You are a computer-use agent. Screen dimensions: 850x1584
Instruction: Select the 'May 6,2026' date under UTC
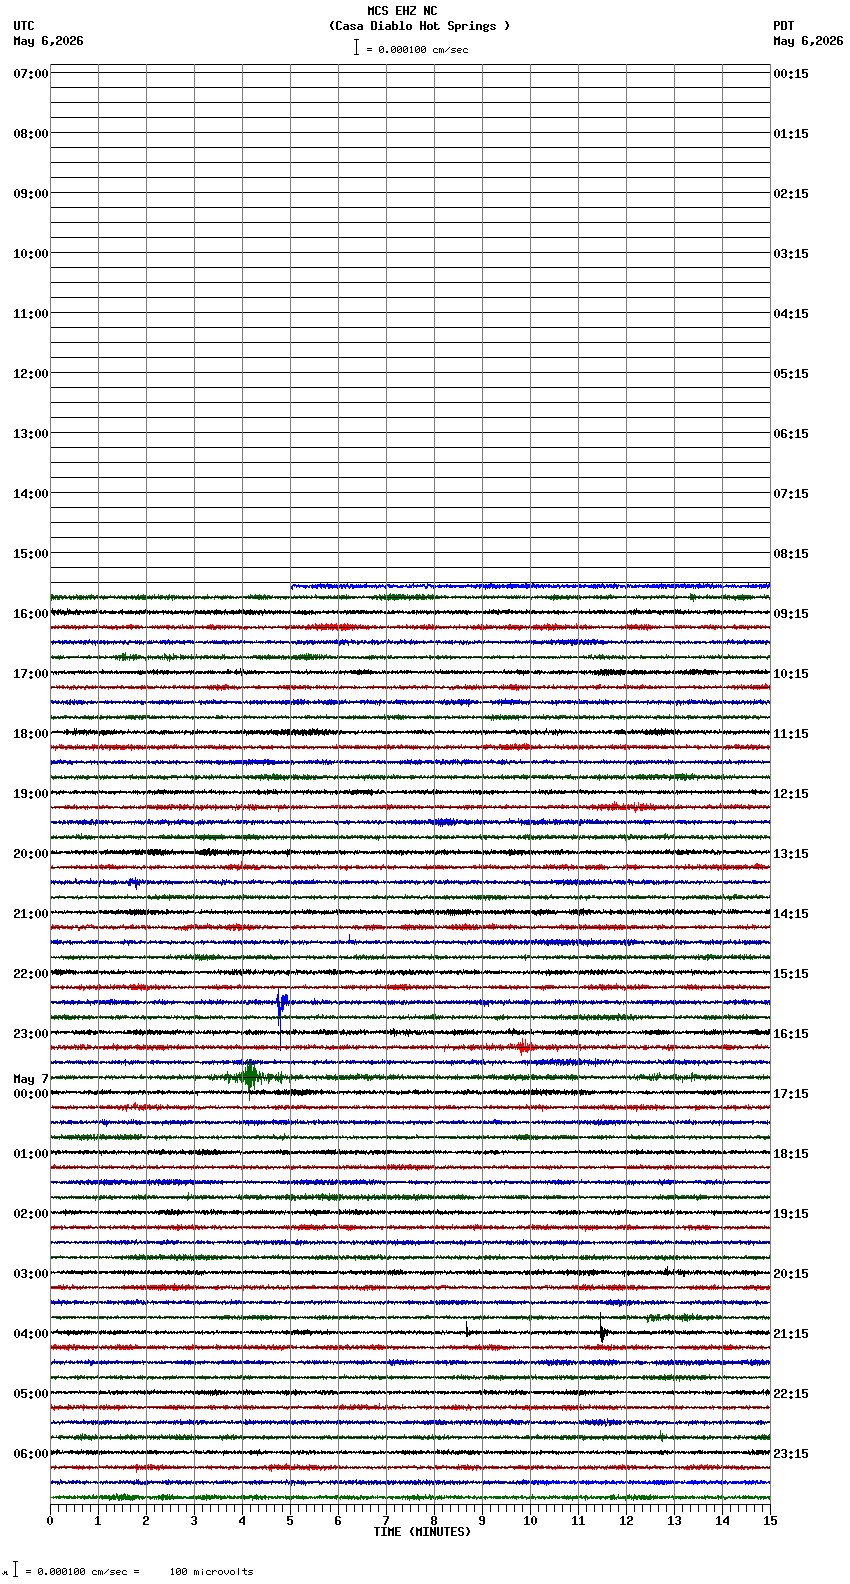(49, 41)
